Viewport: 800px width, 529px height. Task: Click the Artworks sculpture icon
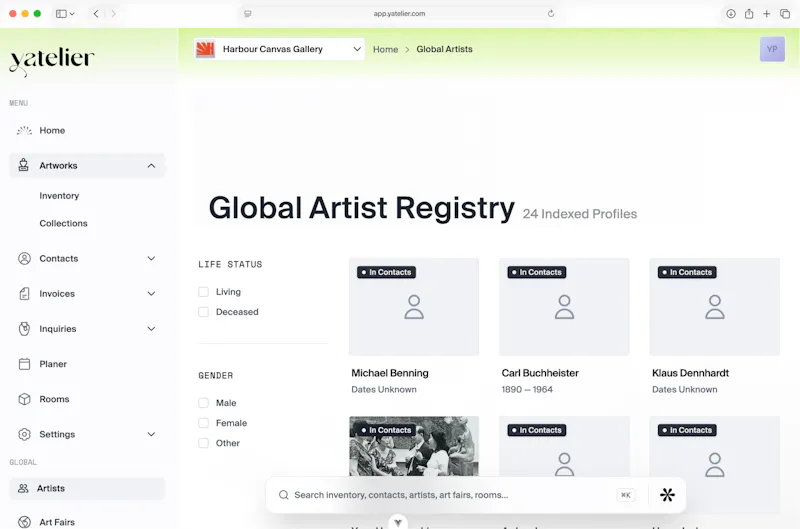tap(23, 165)
